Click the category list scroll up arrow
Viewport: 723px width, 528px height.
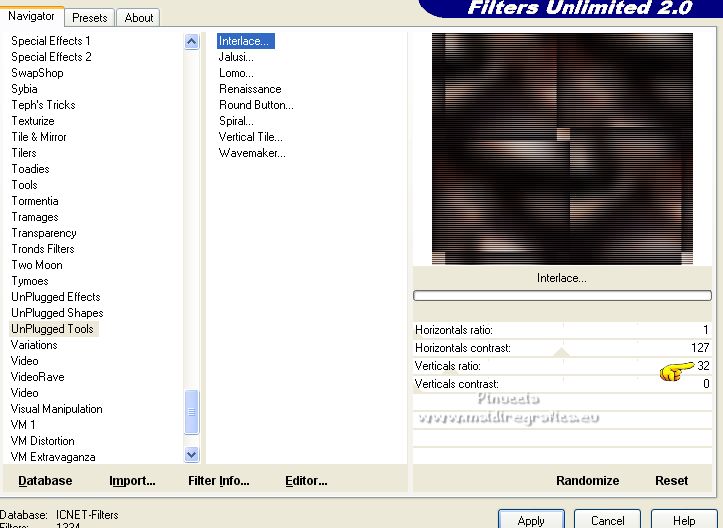click(191, 42)
